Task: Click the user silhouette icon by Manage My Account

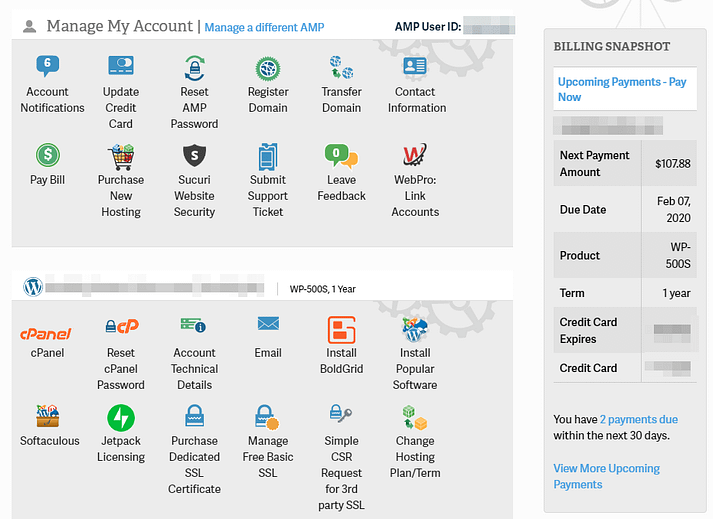Action: pos(30,27)
